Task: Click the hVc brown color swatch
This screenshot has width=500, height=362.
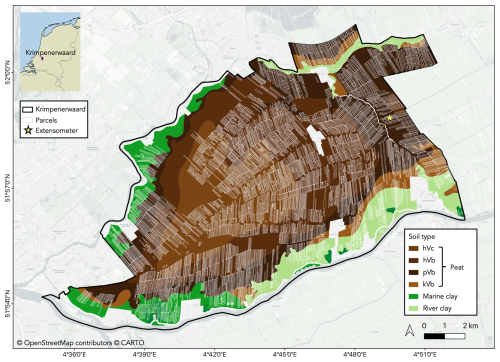Action: point(414,248)
